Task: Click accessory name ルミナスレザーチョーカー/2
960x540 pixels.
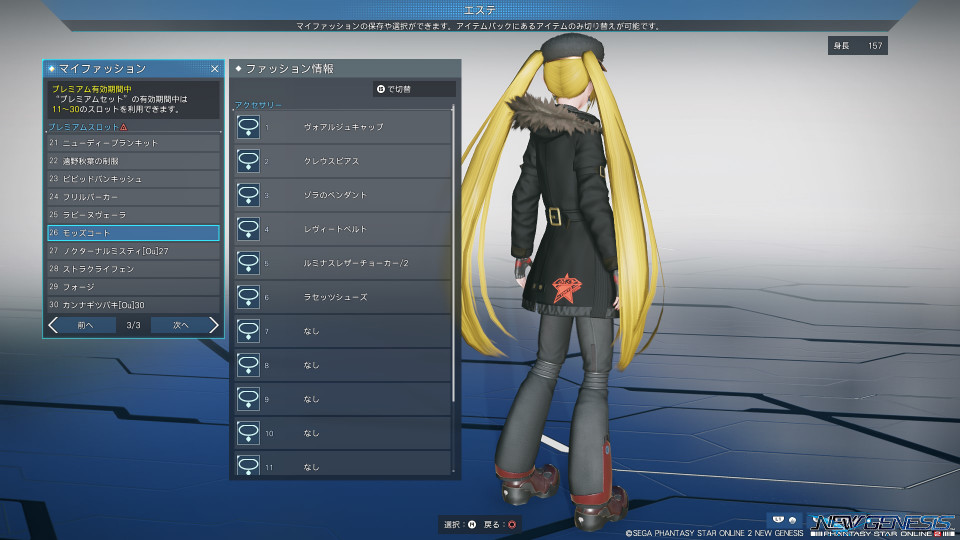Action: [x=356, y=263]
